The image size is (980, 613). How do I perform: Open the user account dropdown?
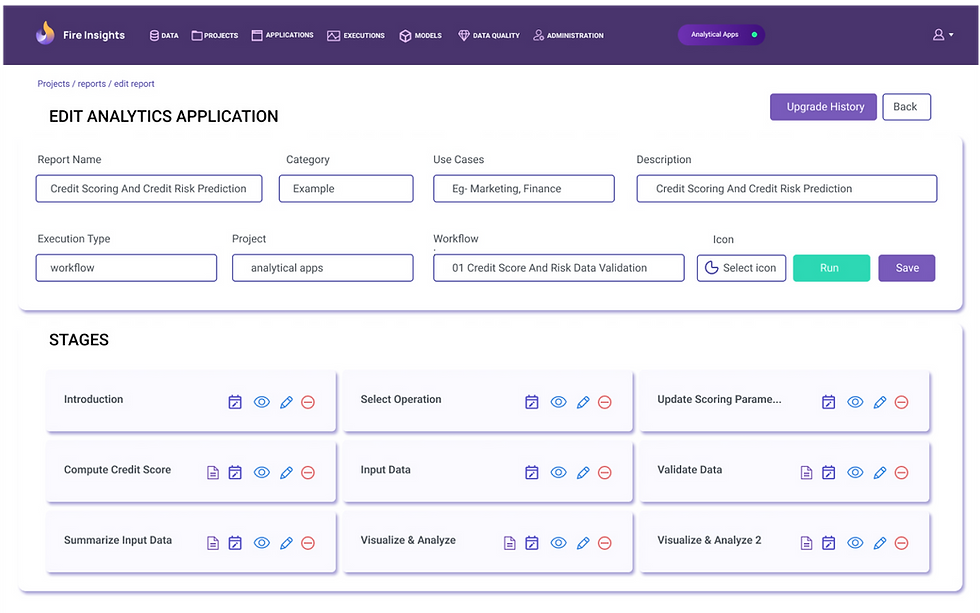[942, 35]
